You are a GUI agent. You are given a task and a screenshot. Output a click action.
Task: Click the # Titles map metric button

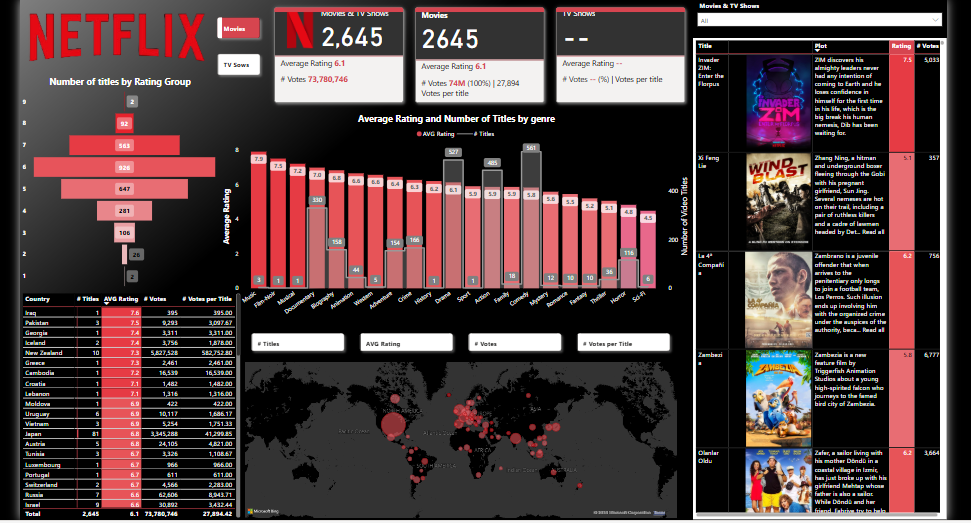click(298, 343)
